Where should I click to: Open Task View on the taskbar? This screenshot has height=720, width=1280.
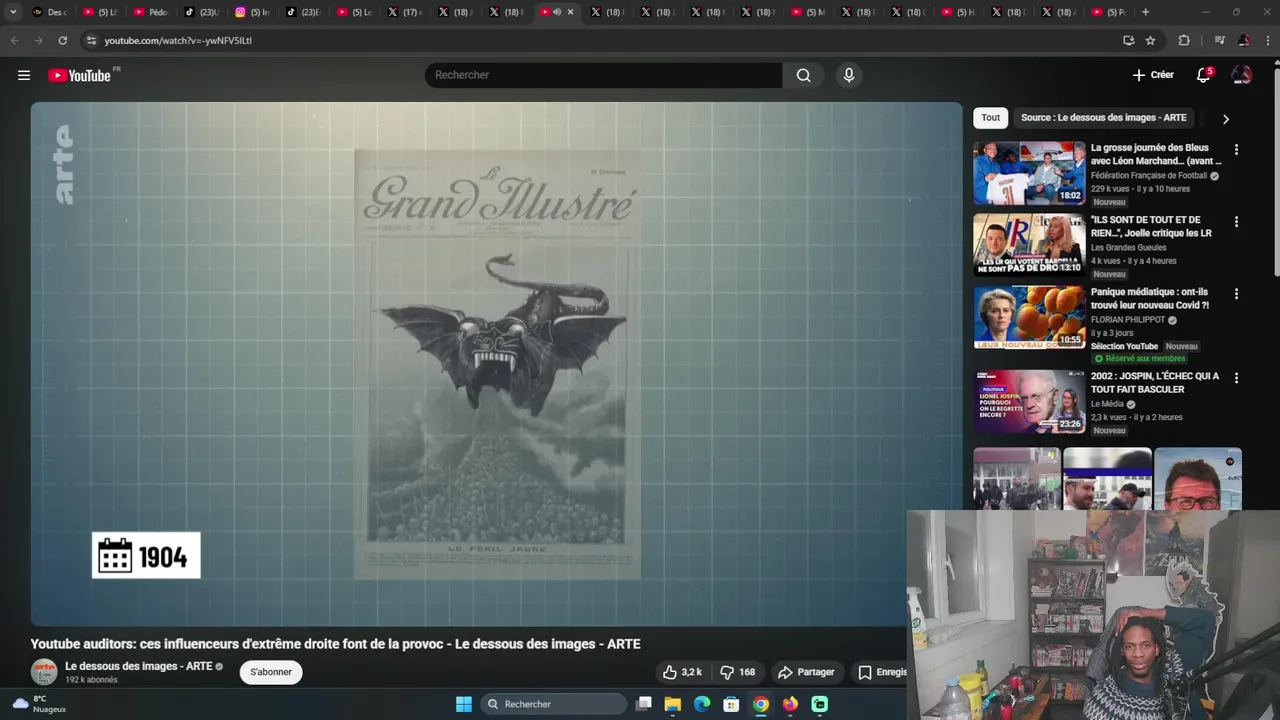click(x=644, y=704)
